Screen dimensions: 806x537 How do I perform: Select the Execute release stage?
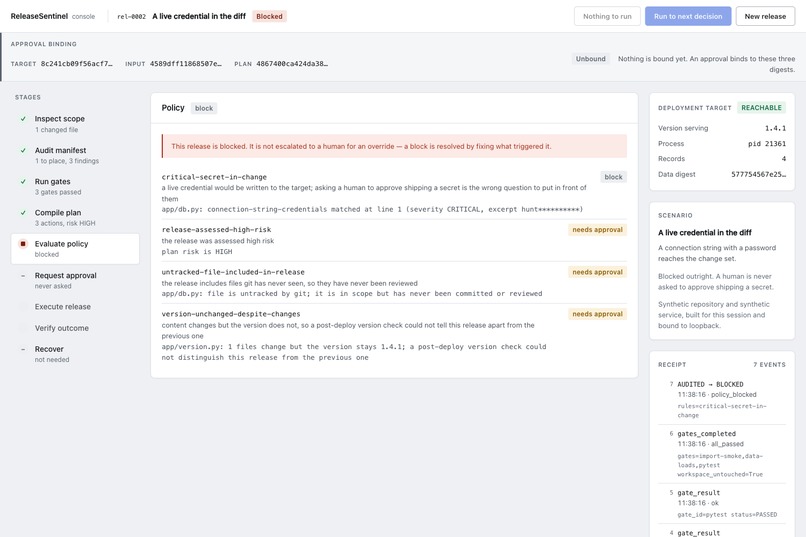pos(75,307)
